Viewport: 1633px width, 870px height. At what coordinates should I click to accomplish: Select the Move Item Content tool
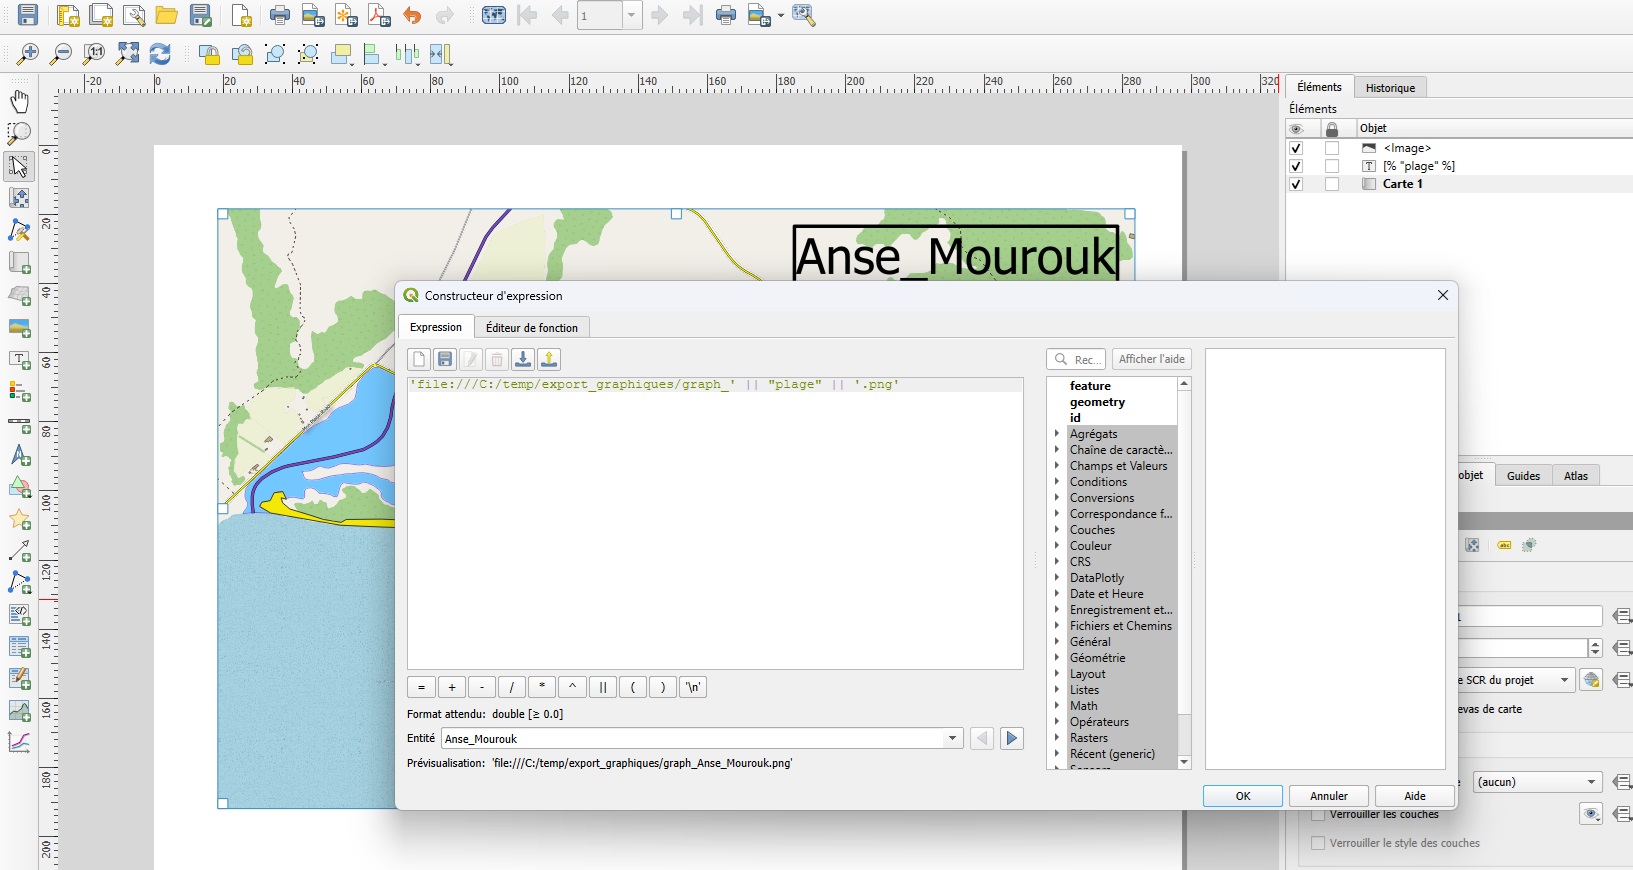(x=19, y=198)
